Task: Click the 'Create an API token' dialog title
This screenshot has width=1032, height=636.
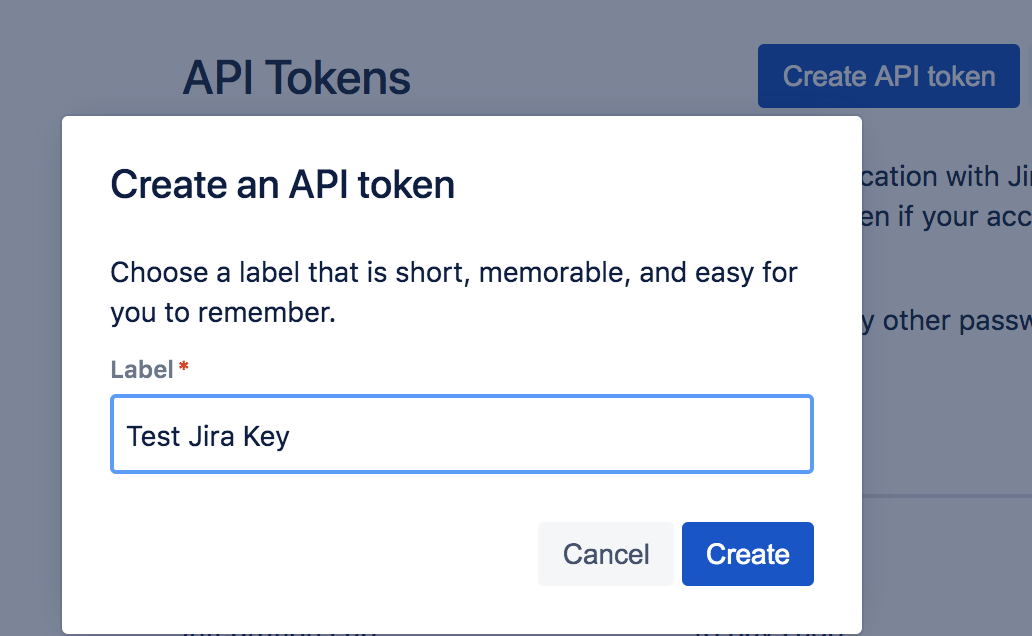Action: (x=282, y=184)
